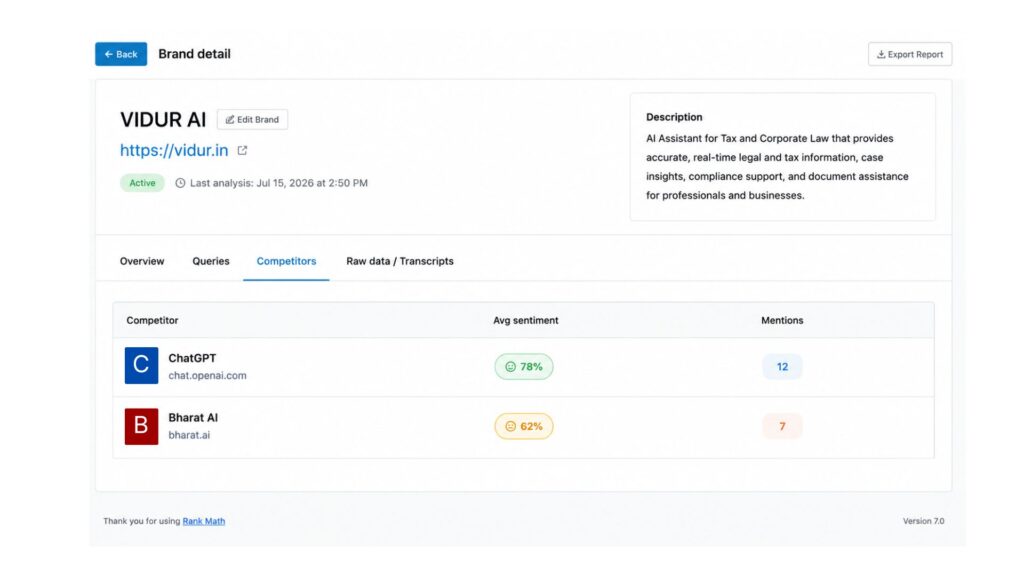Screen dimensions: 1024x576
Task: Click the 62% sentiment badge
Action: [524, 426]
